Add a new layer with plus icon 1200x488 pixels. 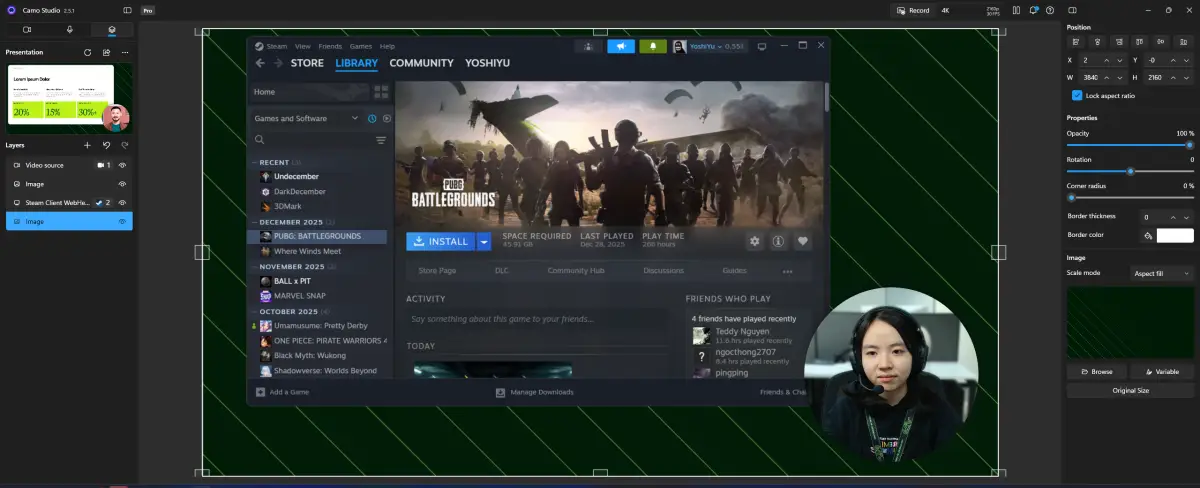pyautogui.click(x=87, y=145)
